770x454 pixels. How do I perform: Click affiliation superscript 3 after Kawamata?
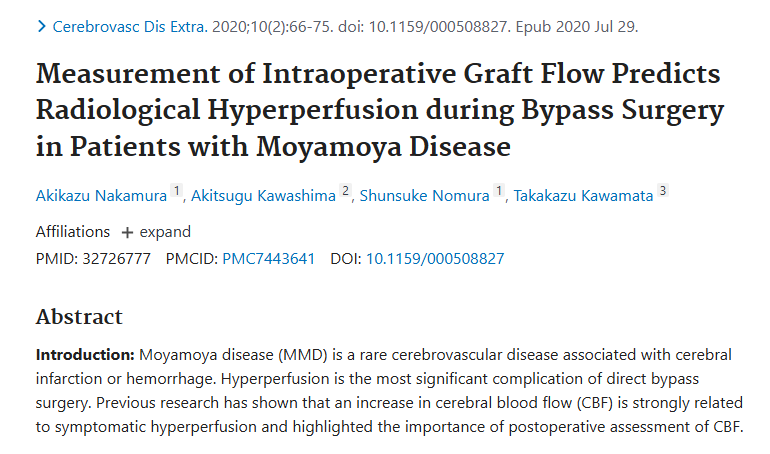coord(663,190)
